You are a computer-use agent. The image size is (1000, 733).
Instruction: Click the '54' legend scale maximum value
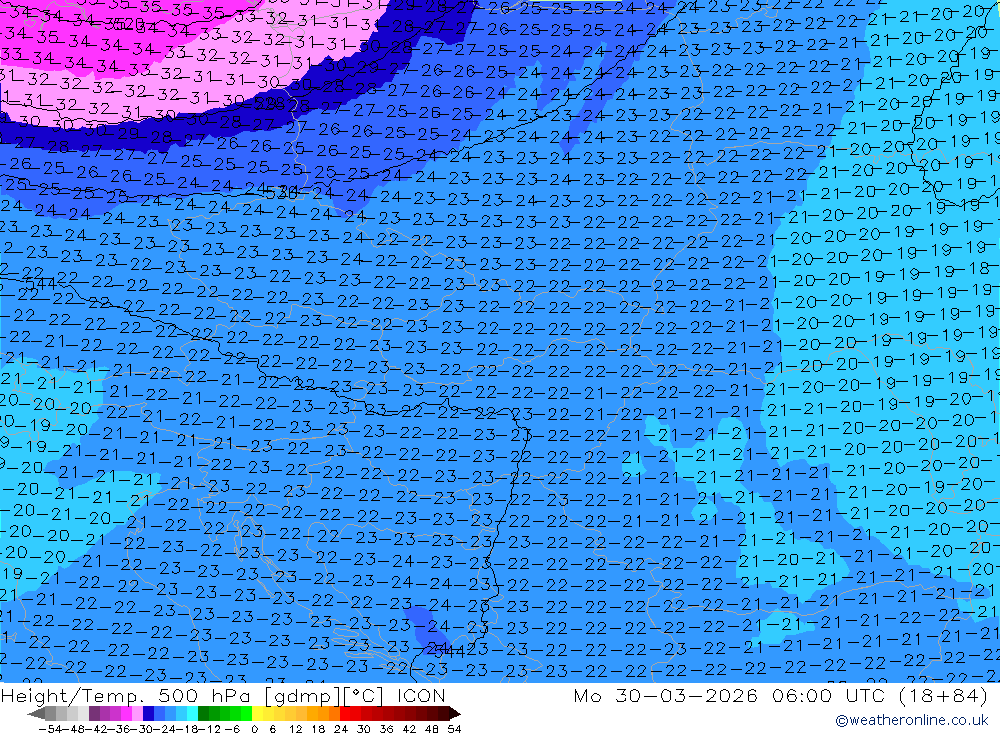[454, 729]
